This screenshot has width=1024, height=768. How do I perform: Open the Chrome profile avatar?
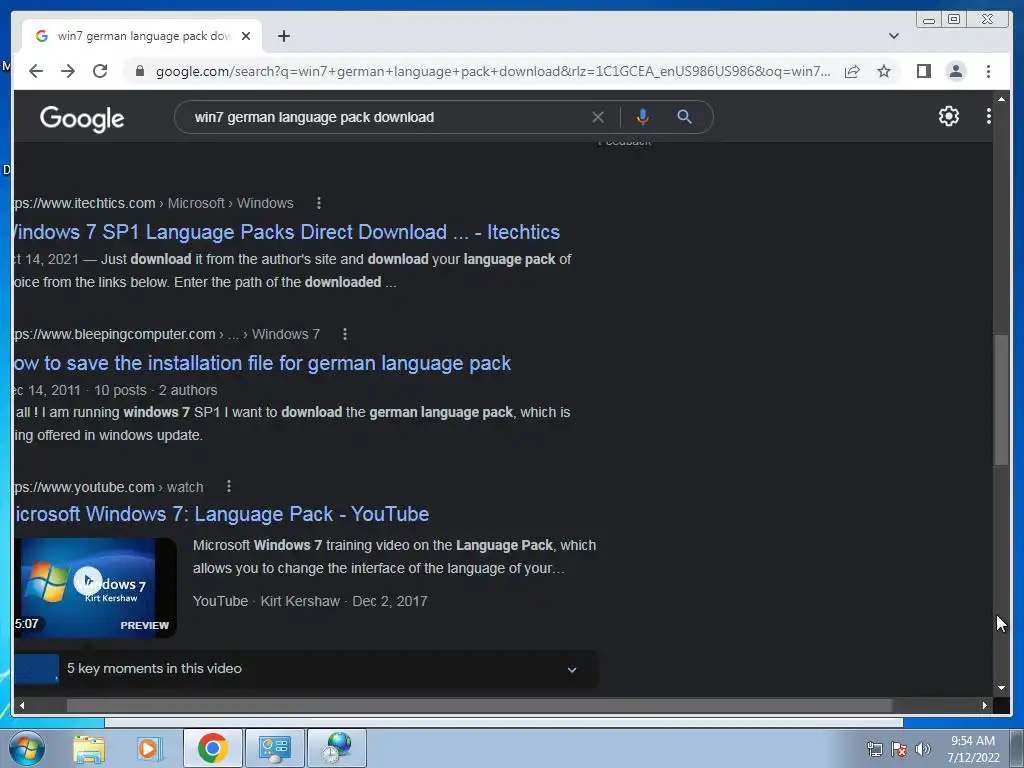point(955,71)
